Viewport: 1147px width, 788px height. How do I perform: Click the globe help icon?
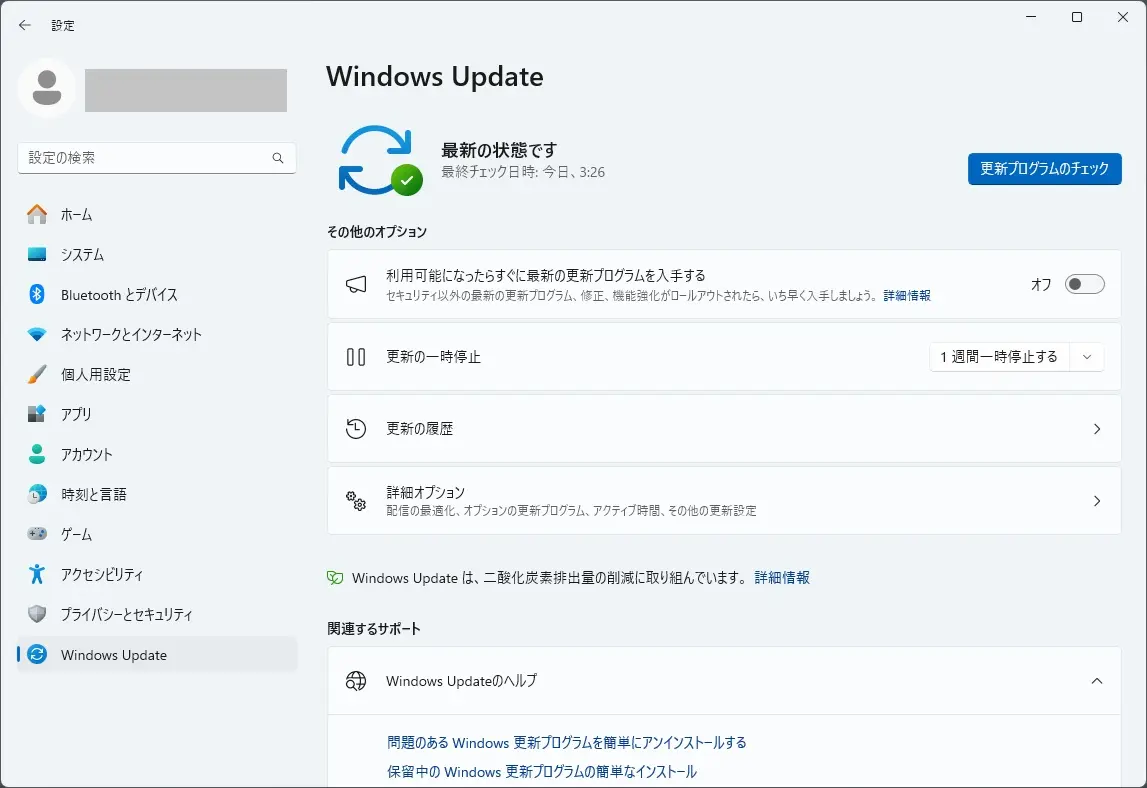[x=356, y=681]
